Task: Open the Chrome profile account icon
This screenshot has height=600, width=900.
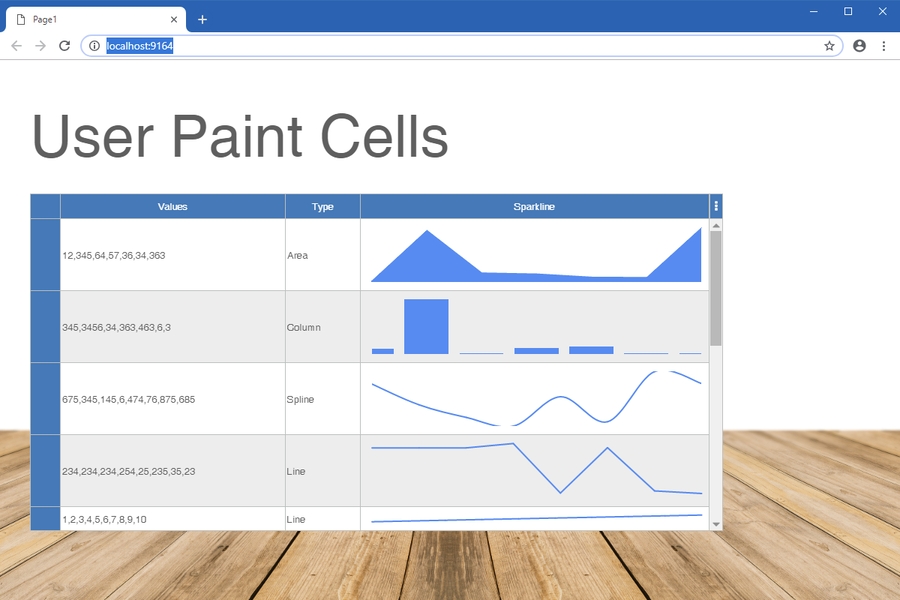Action: pyautogui.click(x=859, y=46)
